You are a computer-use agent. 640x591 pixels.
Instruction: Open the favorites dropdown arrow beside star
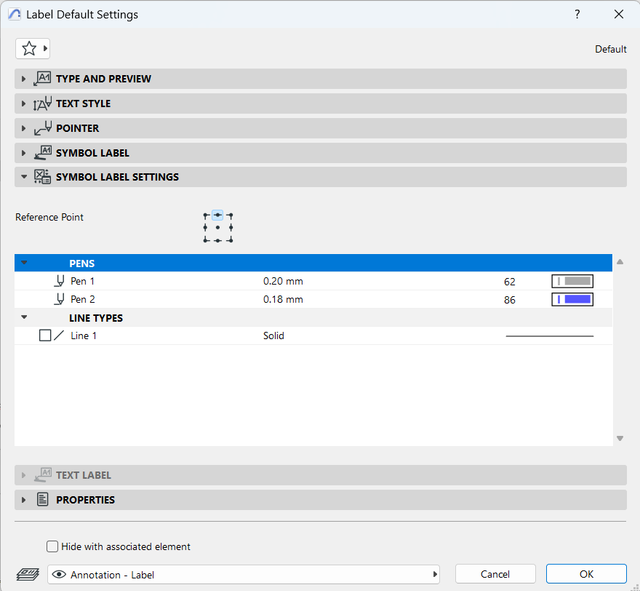click(45, 49)
